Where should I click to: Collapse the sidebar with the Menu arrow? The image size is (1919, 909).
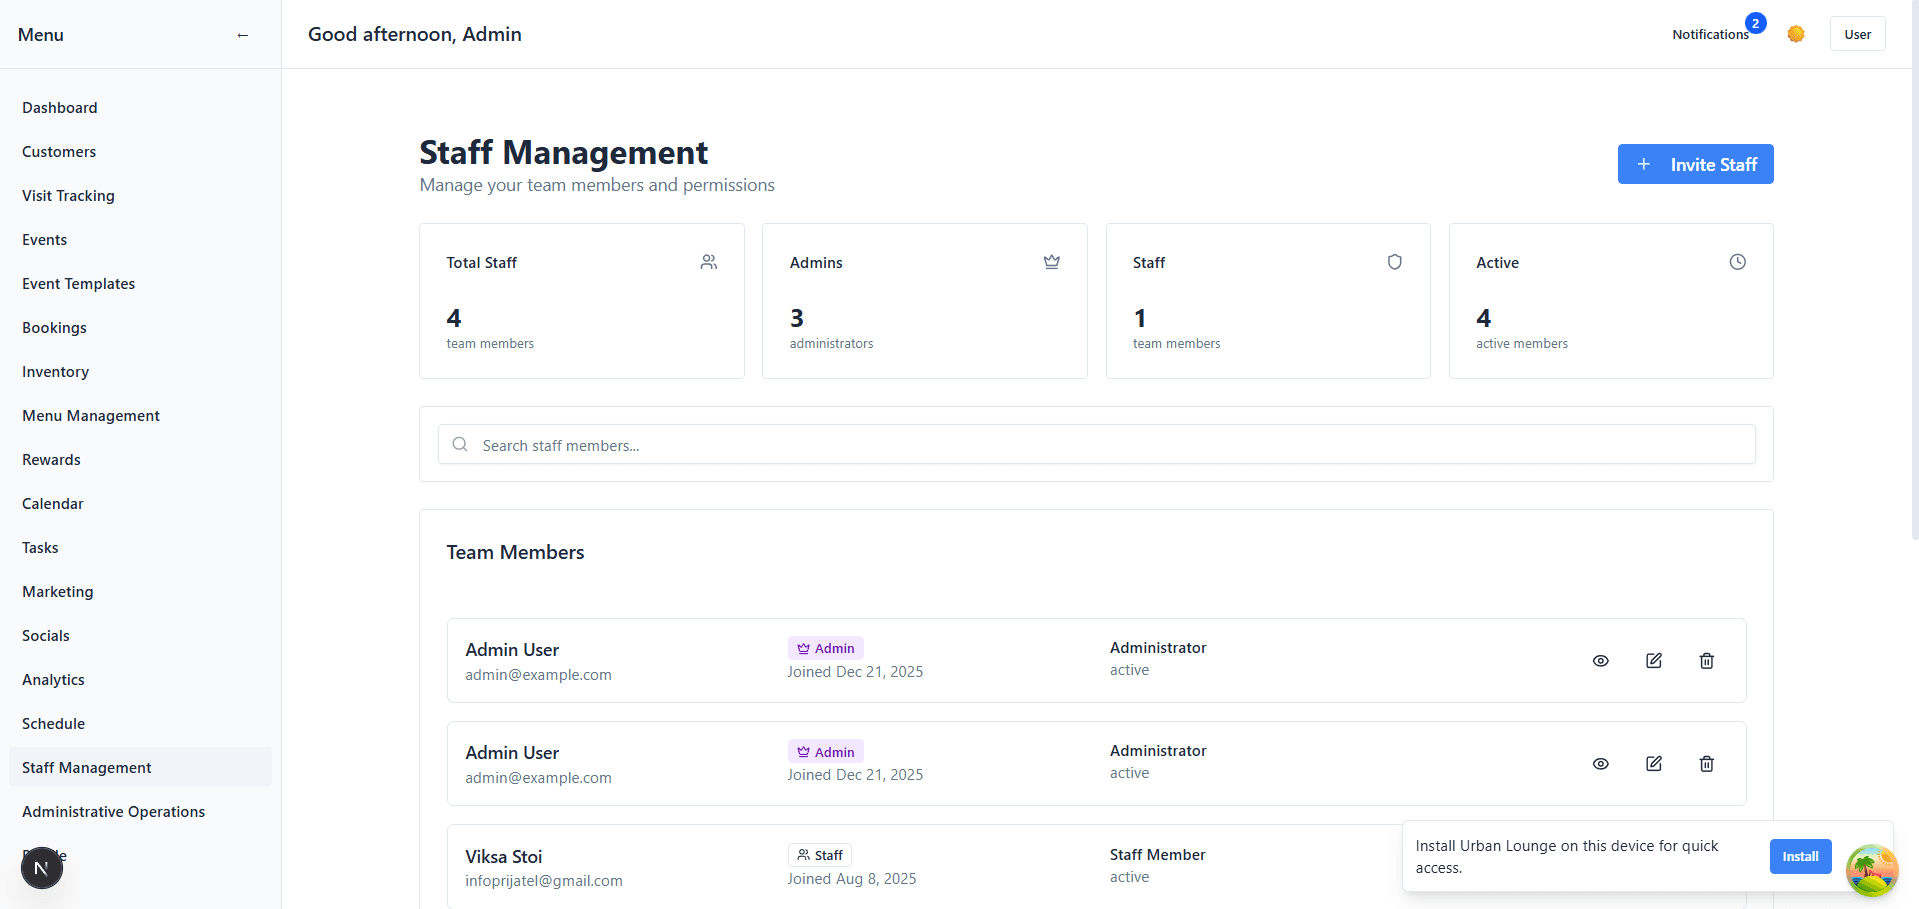tap(242, 35)
